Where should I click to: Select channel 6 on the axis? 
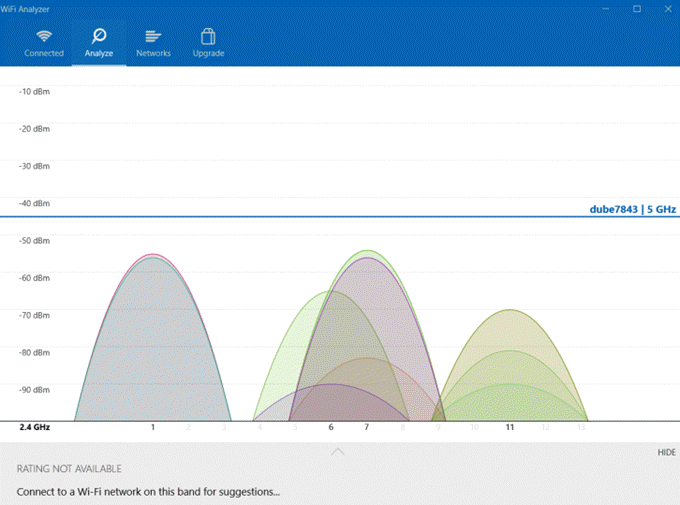[x=331, y=427]
